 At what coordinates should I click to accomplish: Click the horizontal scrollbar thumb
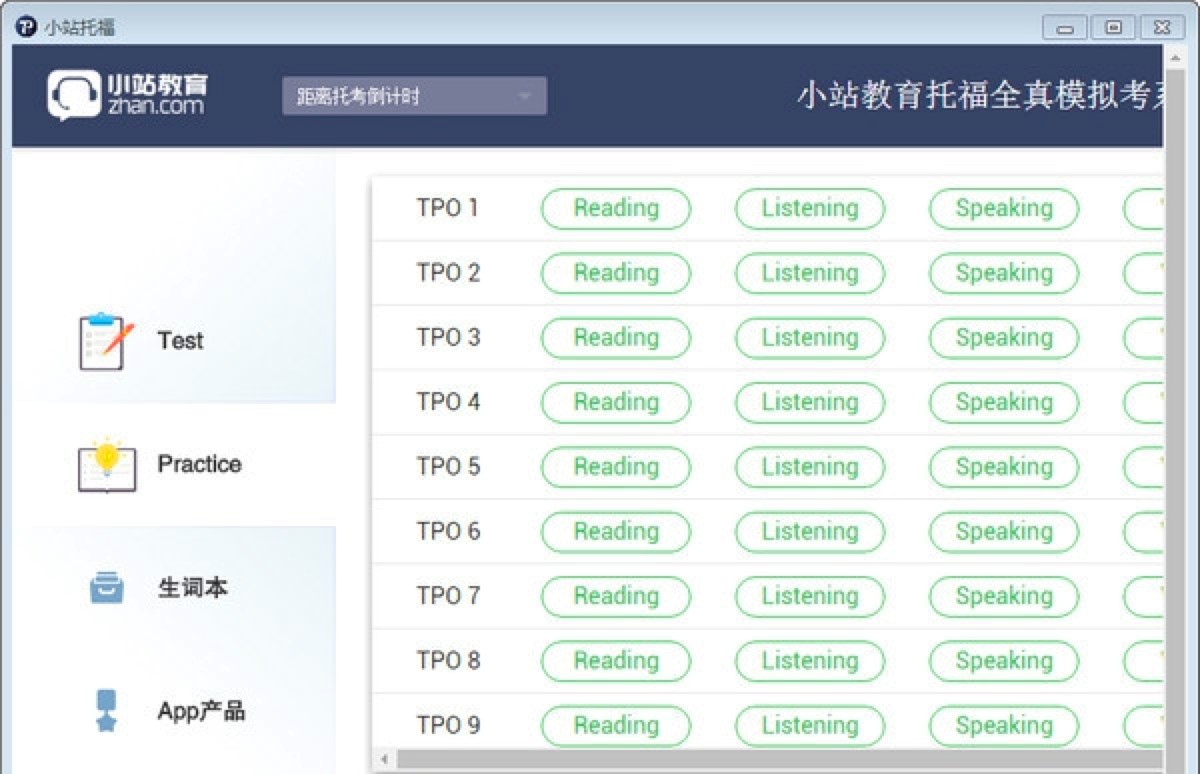point(780,760)
